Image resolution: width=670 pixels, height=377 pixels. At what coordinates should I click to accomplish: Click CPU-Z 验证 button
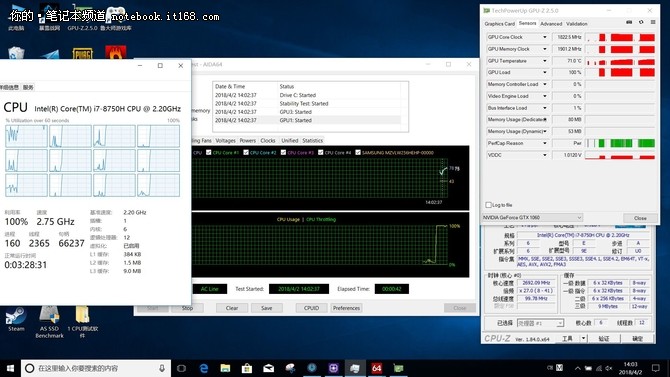pyautogui.click(x=603, y=339)
